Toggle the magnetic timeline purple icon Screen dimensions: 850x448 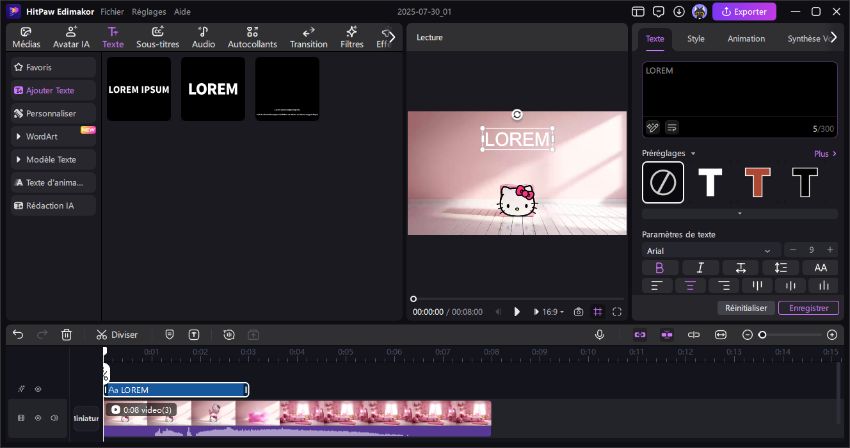point(667,335)
